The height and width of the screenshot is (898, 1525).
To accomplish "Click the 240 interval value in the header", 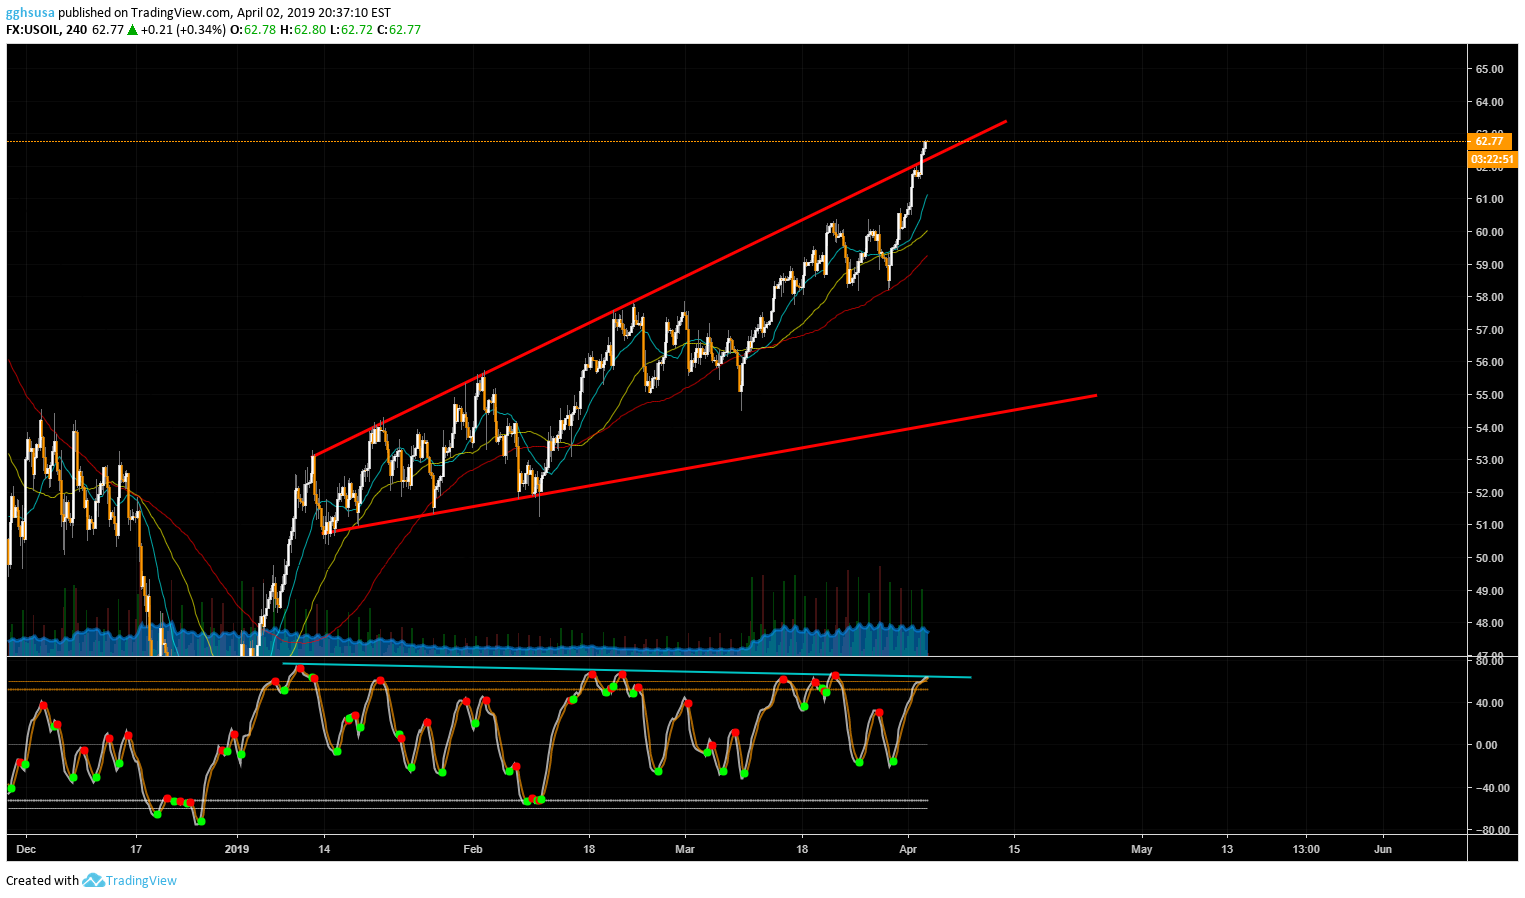I will (x=76, y=30).
